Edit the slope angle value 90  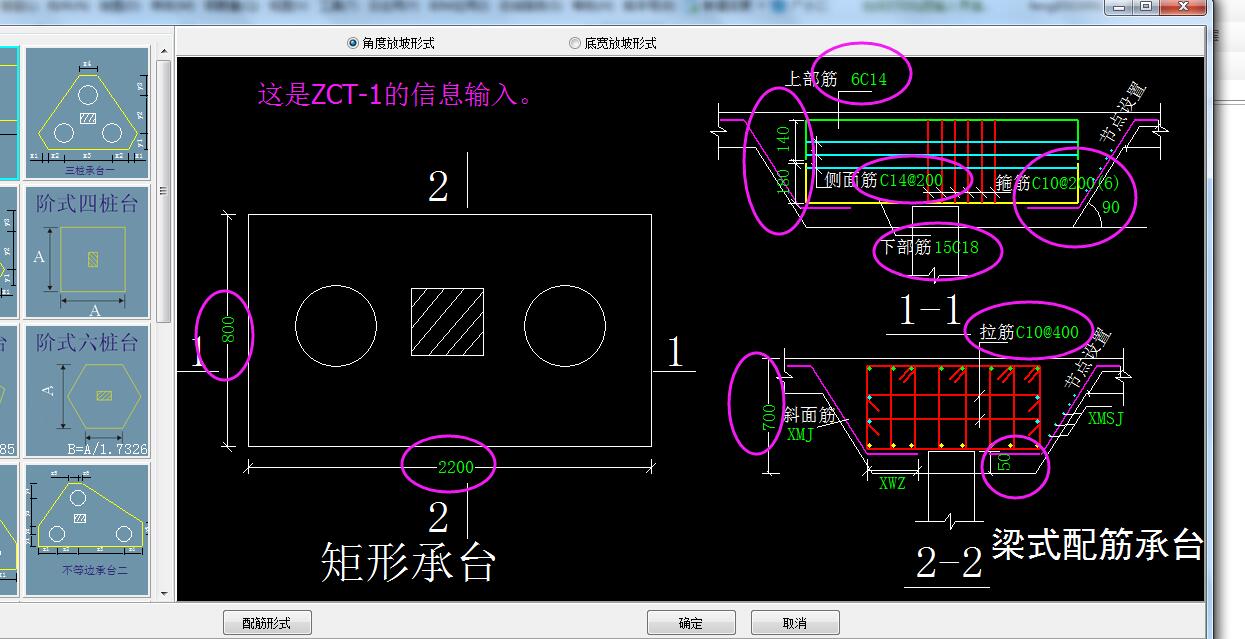(1110, 208)
